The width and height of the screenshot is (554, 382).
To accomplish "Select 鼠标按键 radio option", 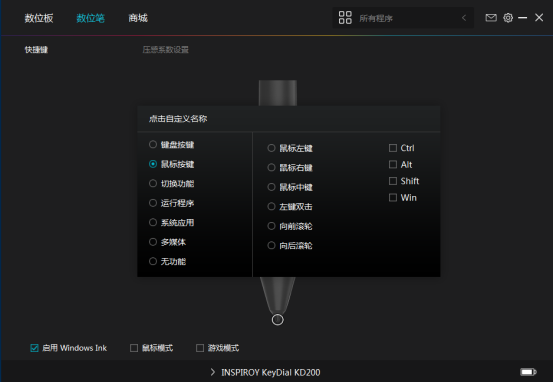I will pyautogui.click(x=153, y=164).
